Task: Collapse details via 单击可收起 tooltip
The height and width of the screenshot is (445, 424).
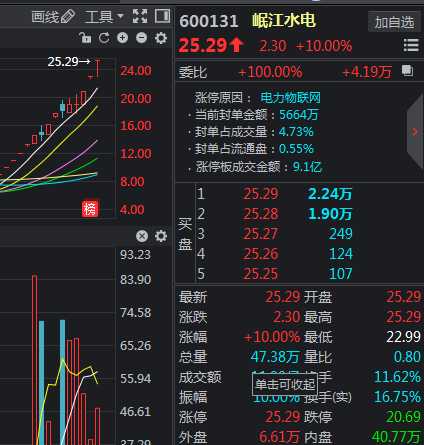Action: click(285, 385)
